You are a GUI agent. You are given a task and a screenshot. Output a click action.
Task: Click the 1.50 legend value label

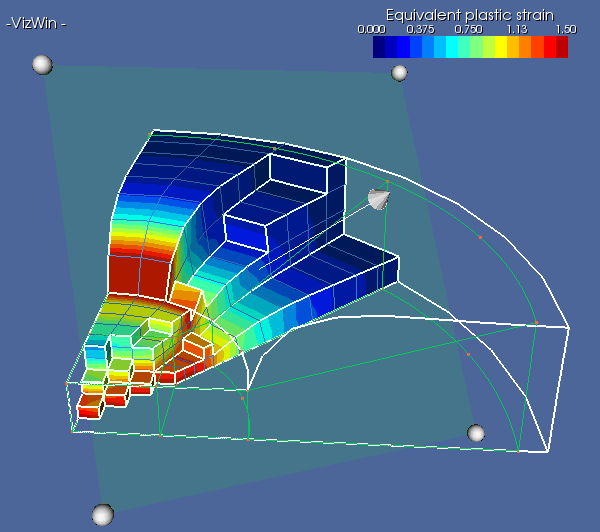(x=566, y=29)
